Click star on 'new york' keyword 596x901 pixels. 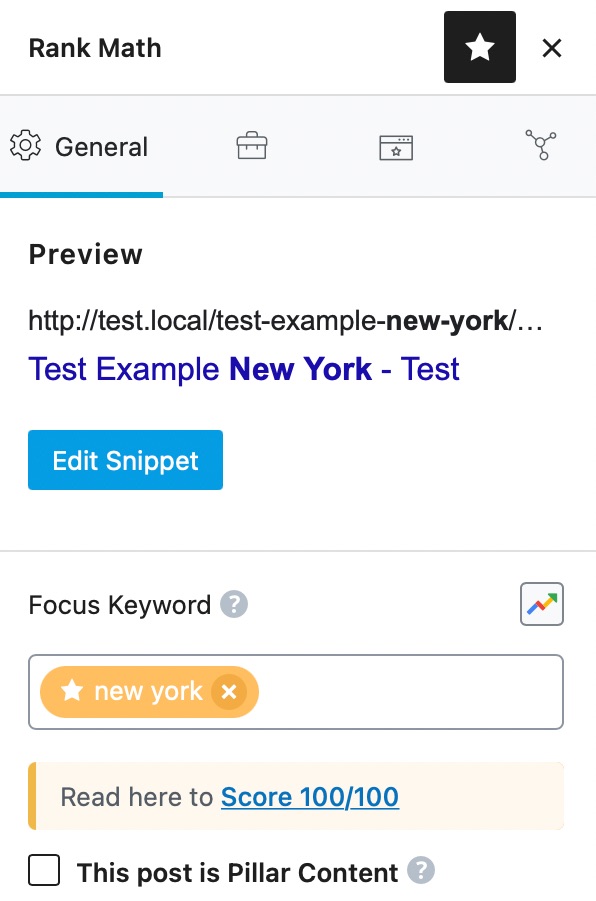click(x=72, y=690)
